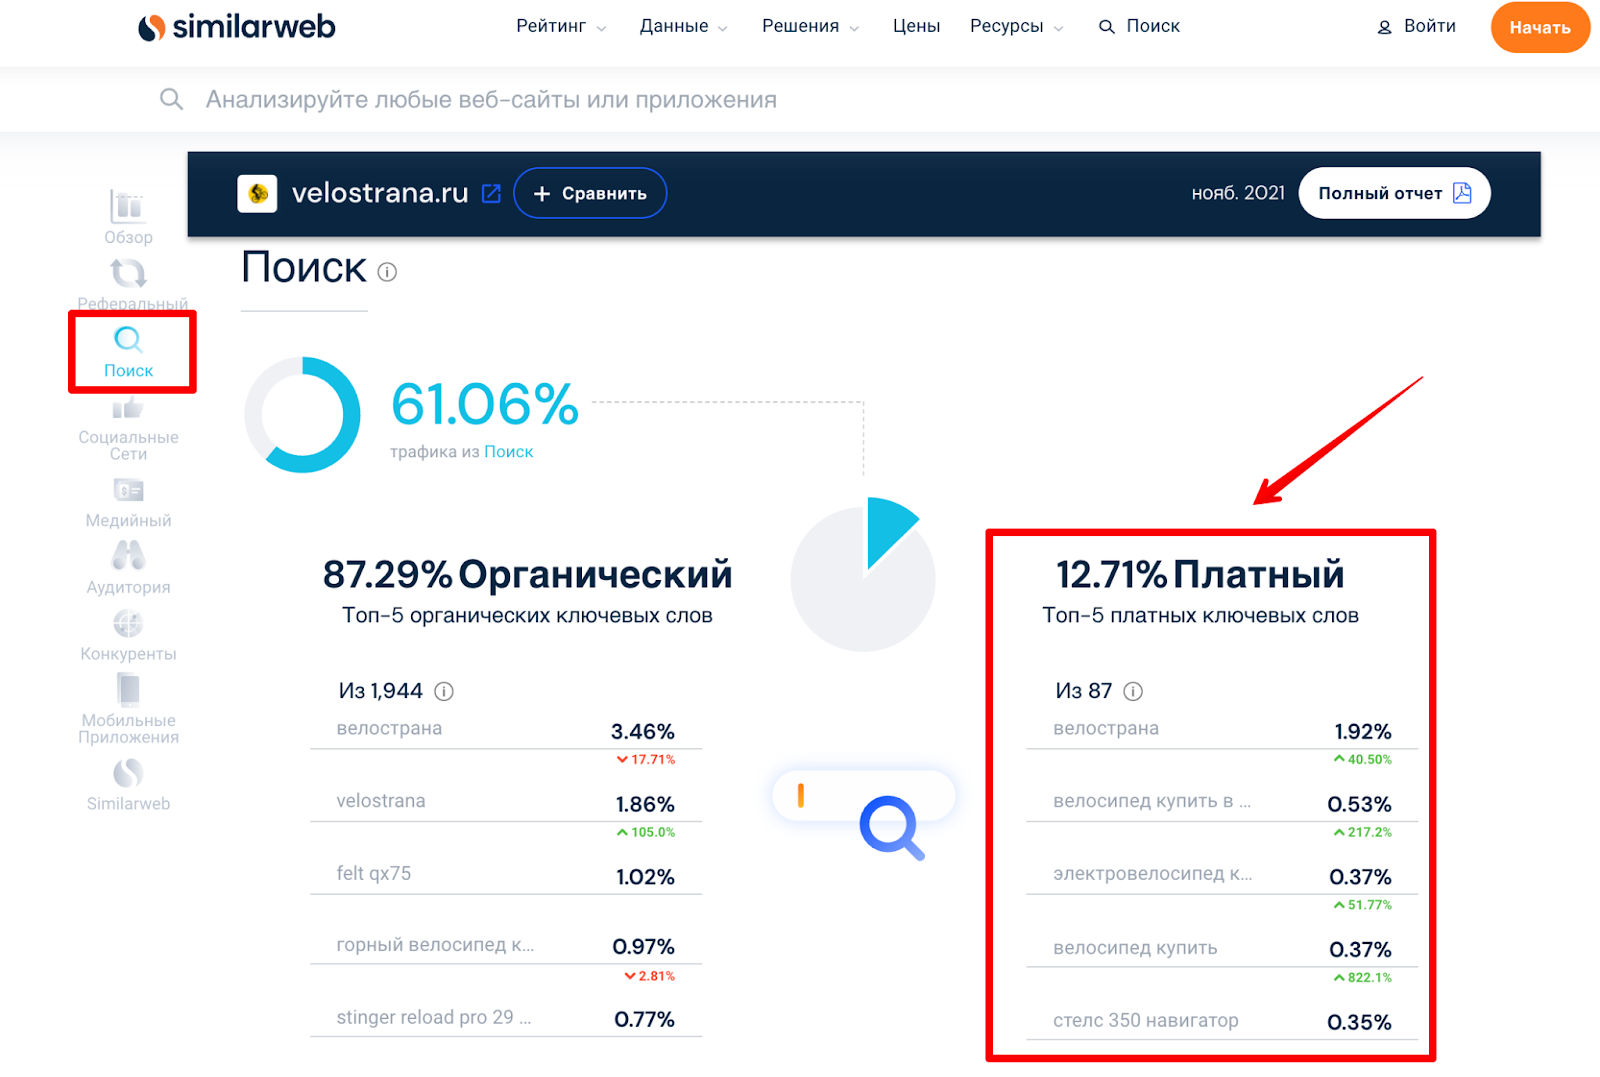Click organic keyword felt qx75
This screenshot has height=1077, width=1600.
[373, 873]
